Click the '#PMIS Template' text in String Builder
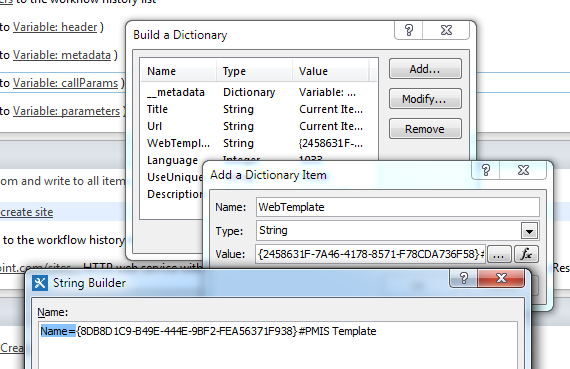 [x=337, y=331]
